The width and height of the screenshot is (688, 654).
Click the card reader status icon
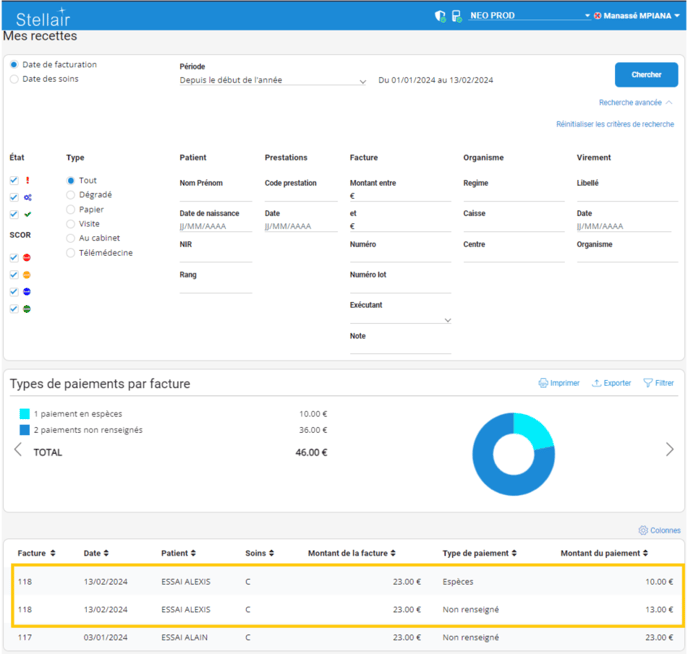(x=456, y=16)
